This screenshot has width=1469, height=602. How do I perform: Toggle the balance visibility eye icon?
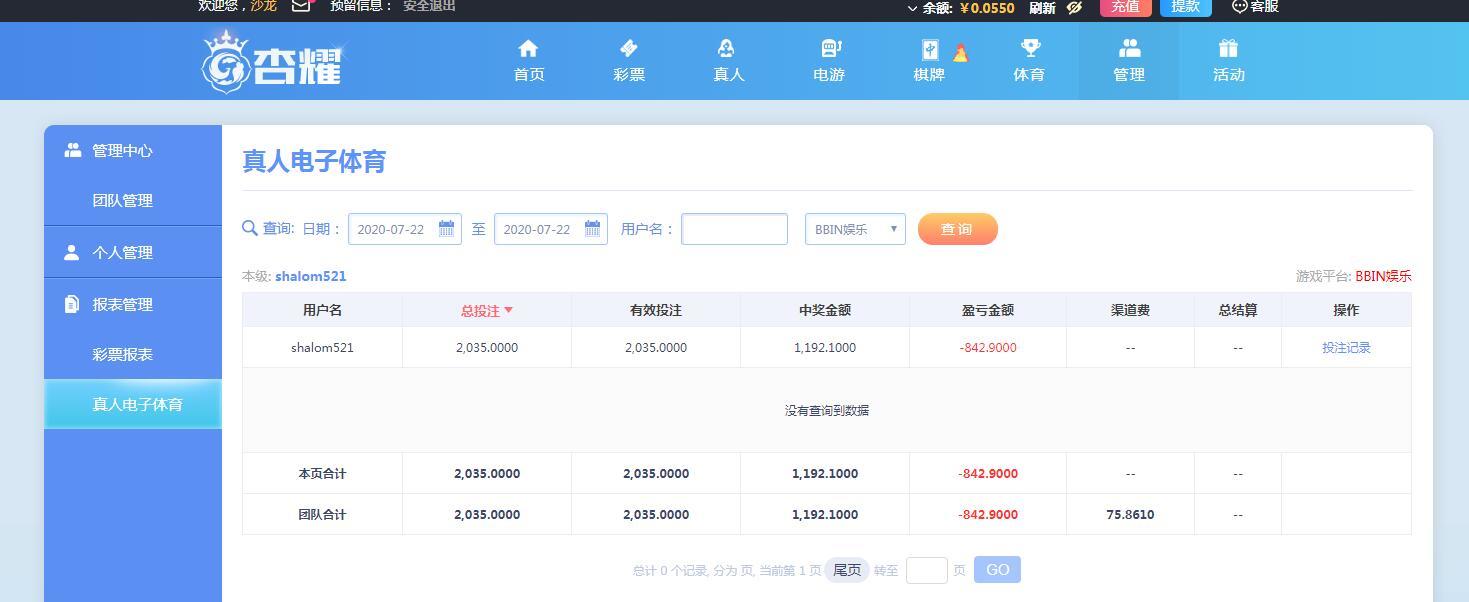(x=1075, y=7)
